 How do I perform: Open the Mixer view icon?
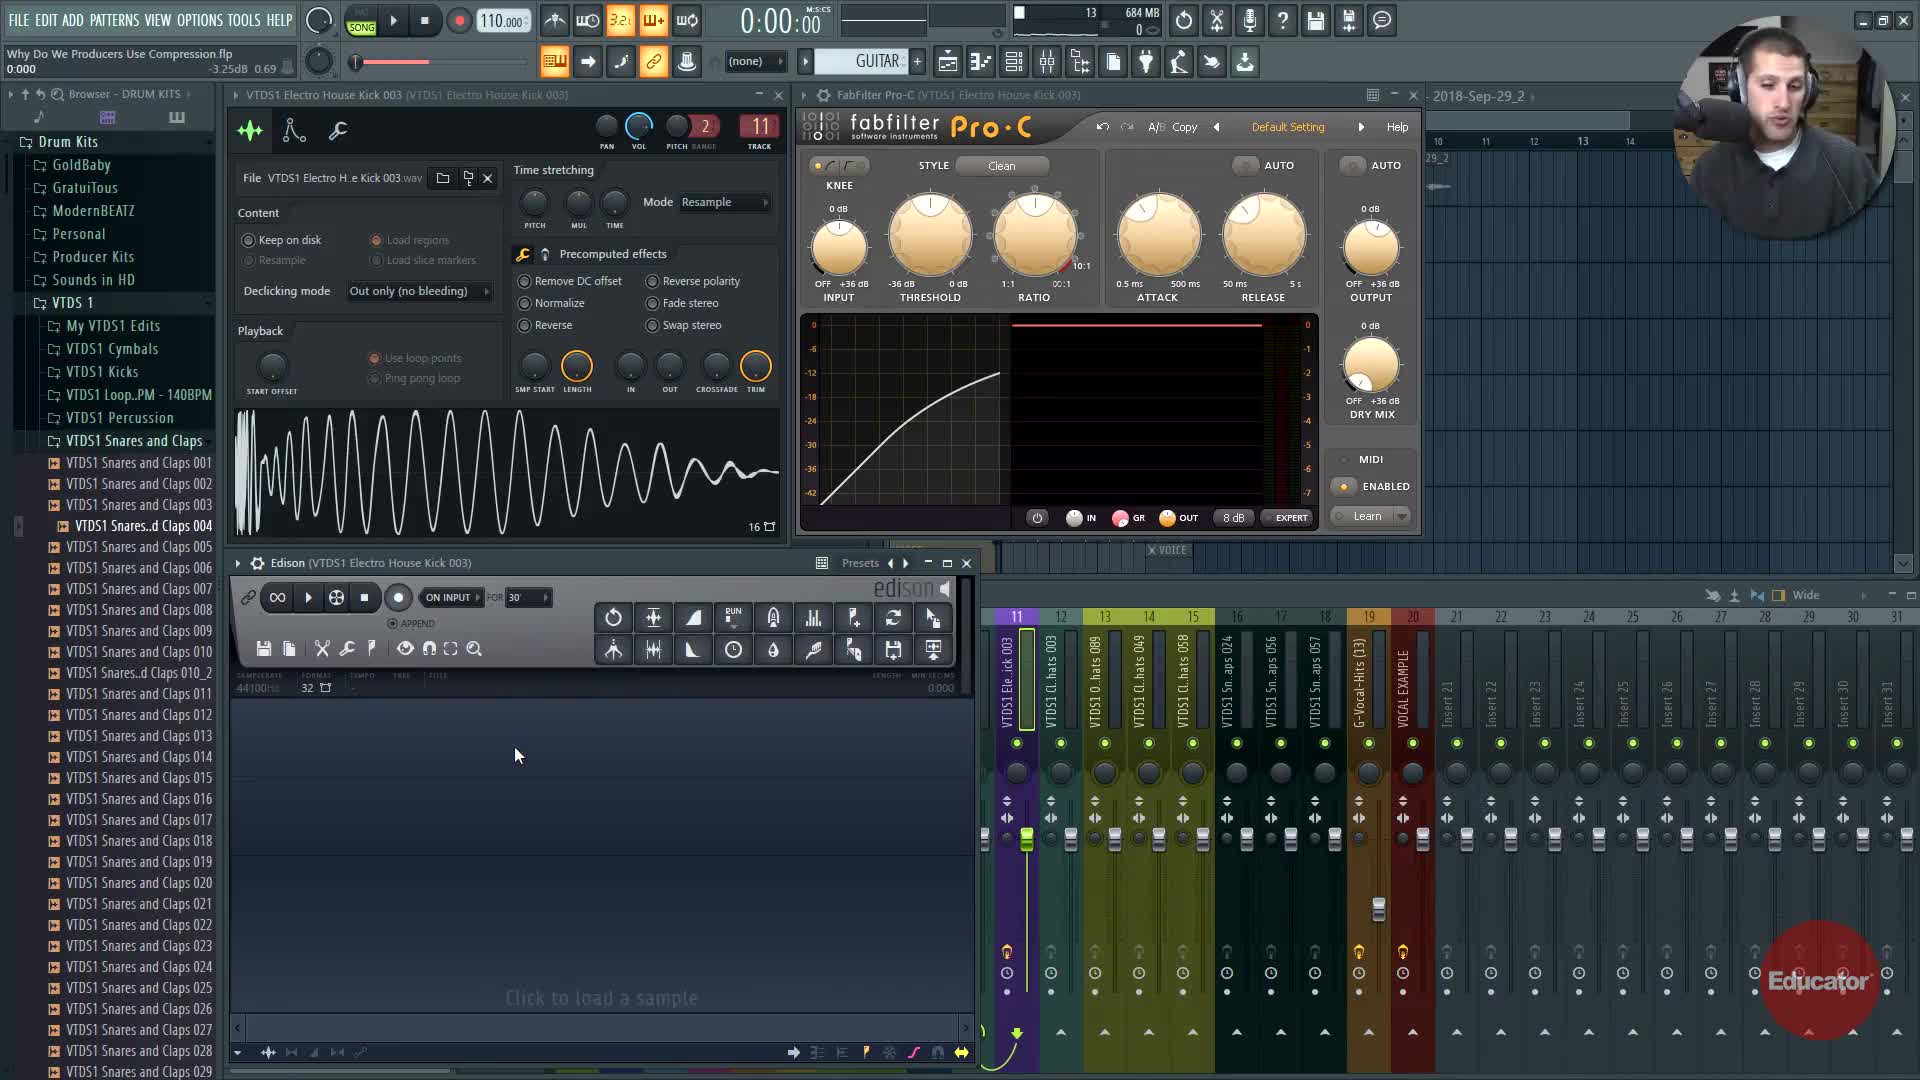tap(1047, 62)
